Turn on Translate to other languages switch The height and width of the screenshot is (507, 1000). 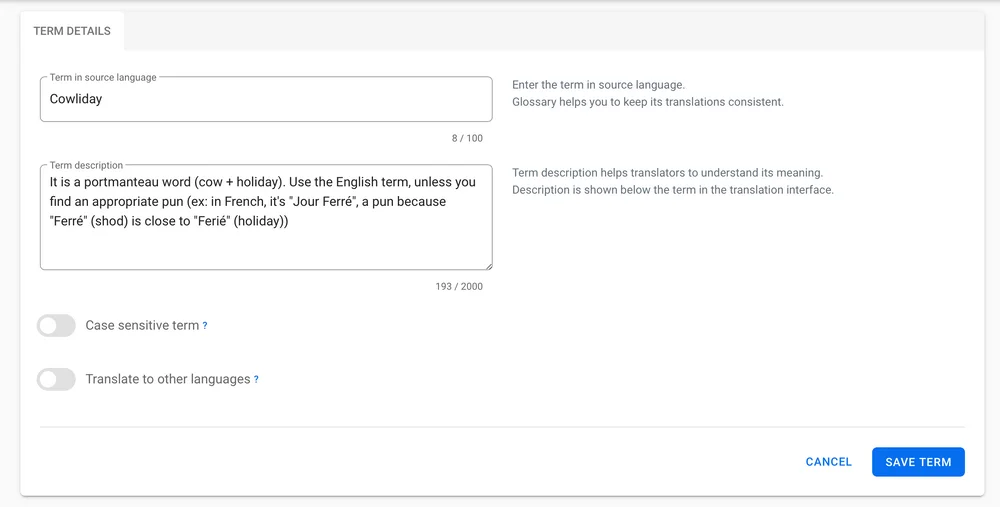click(x=56, y=380)
